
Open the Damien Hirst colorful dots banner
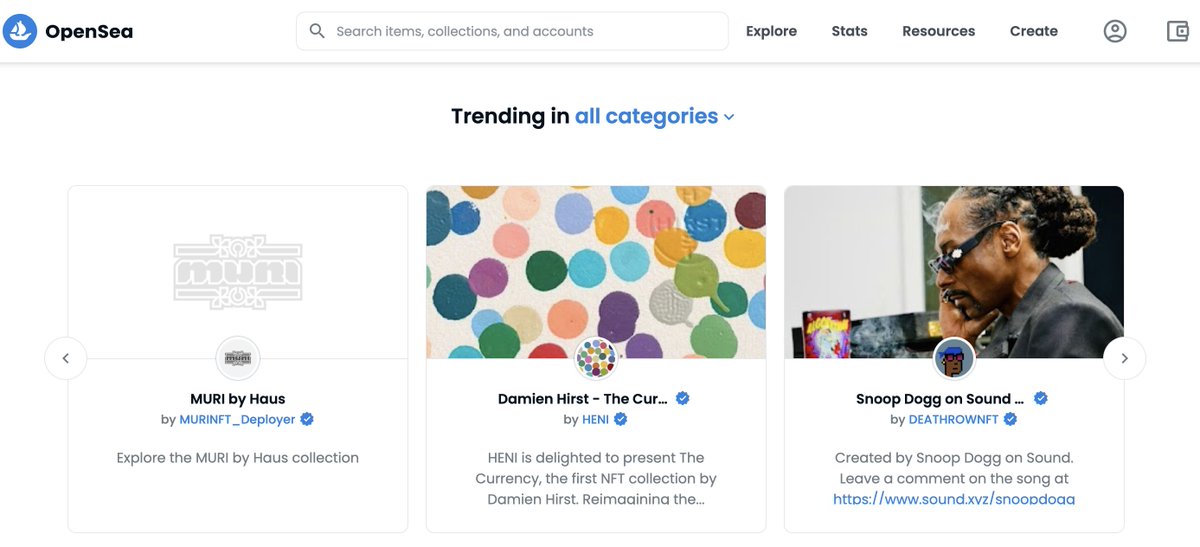pyautogui.click(x=596, y=272)
